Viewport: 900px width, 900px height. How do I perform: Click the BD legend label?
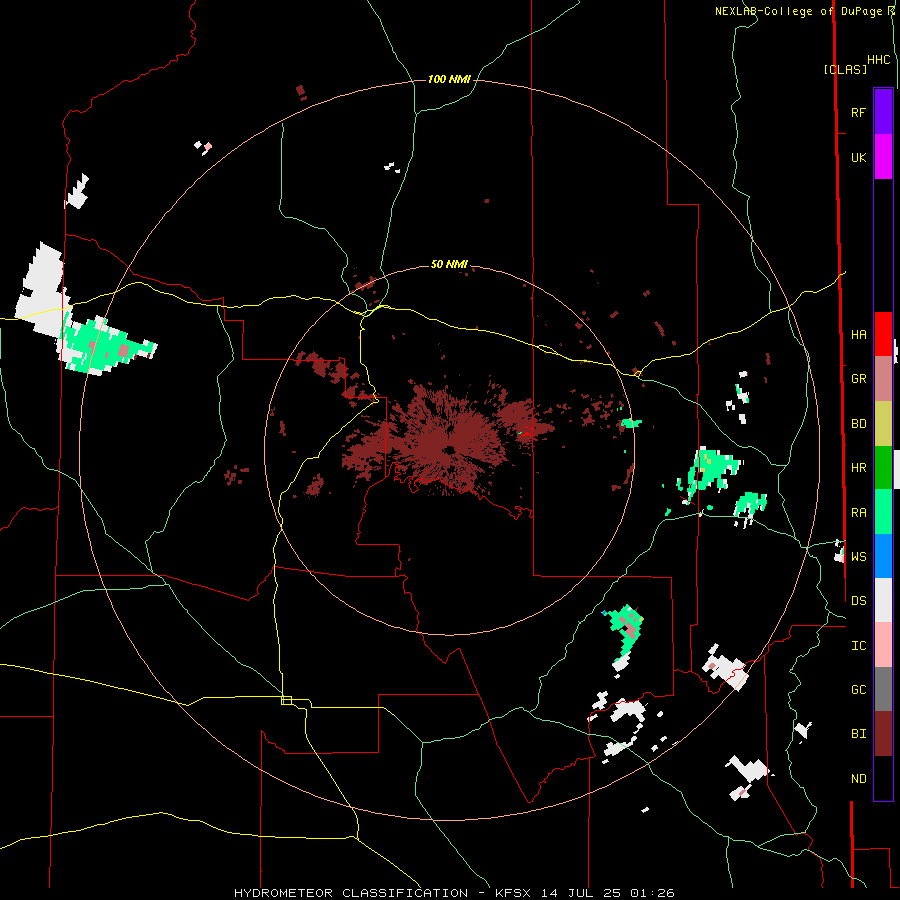pos(858,424)
